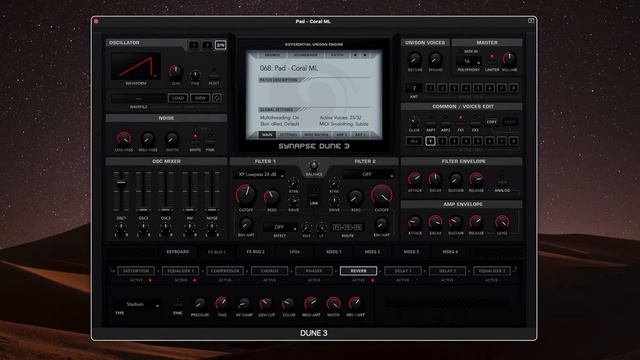
Task: Select the Compressor effect slot
Action: [225, 271]
